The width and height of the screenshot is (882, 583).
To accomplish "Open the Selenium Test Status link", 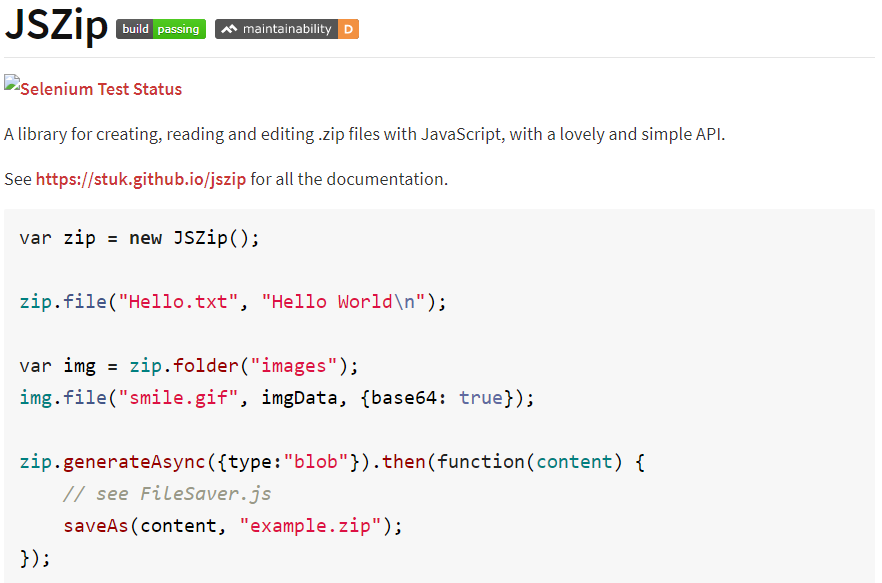I will (x=101, y=89).
